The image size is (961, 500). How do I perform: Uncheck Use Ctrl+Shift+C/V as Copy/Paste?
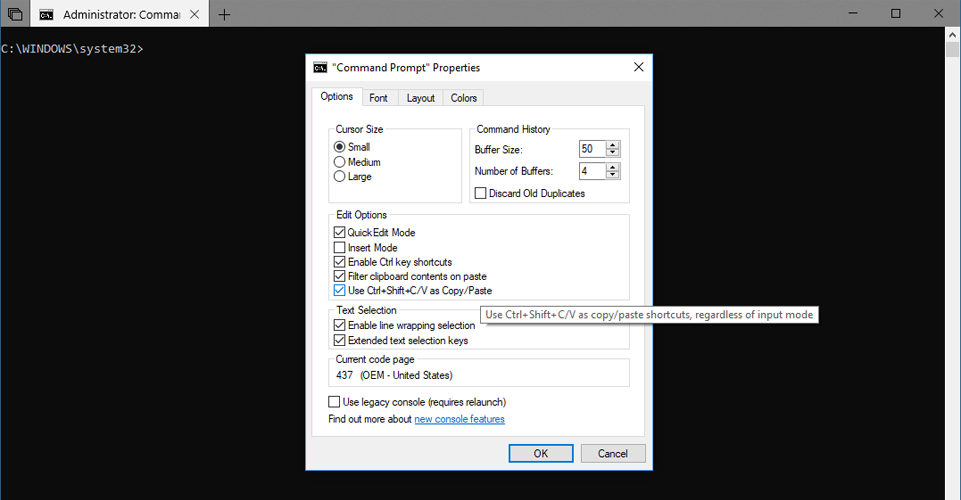pyautogui.click(x=340, y=290)
